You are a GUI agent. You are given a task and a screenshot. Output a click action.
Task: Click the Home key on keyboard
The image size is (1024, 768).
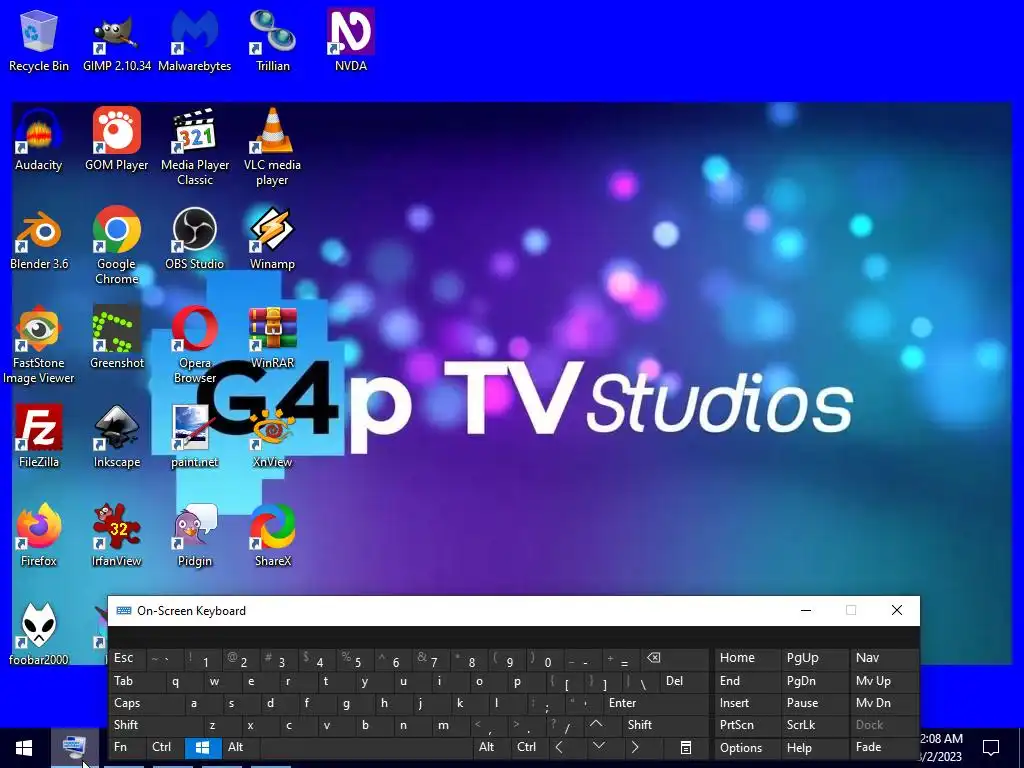pyautogui.click(x=746, y=659)
